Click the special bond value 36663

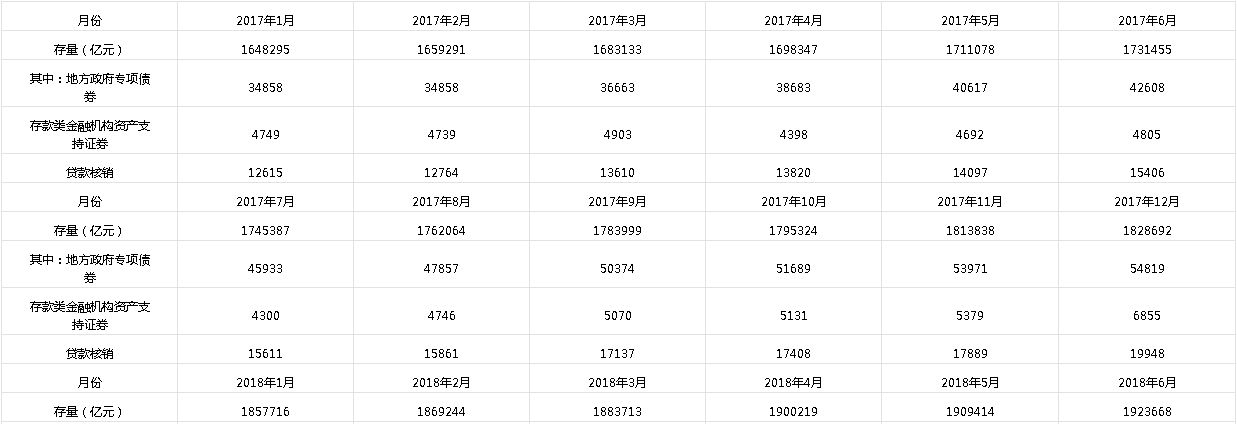click(x=617, y=88)
